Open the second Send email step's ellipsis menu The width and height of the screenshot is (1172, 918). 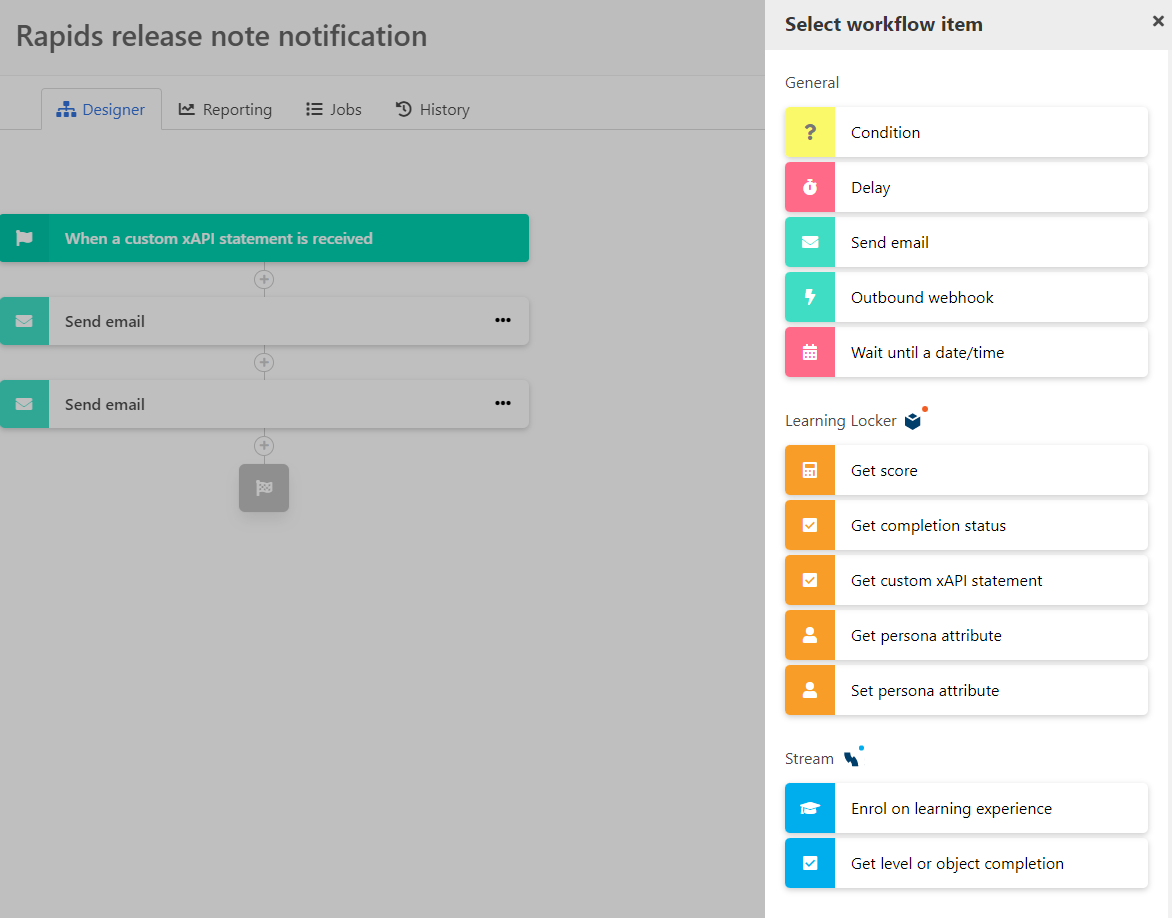502,404
